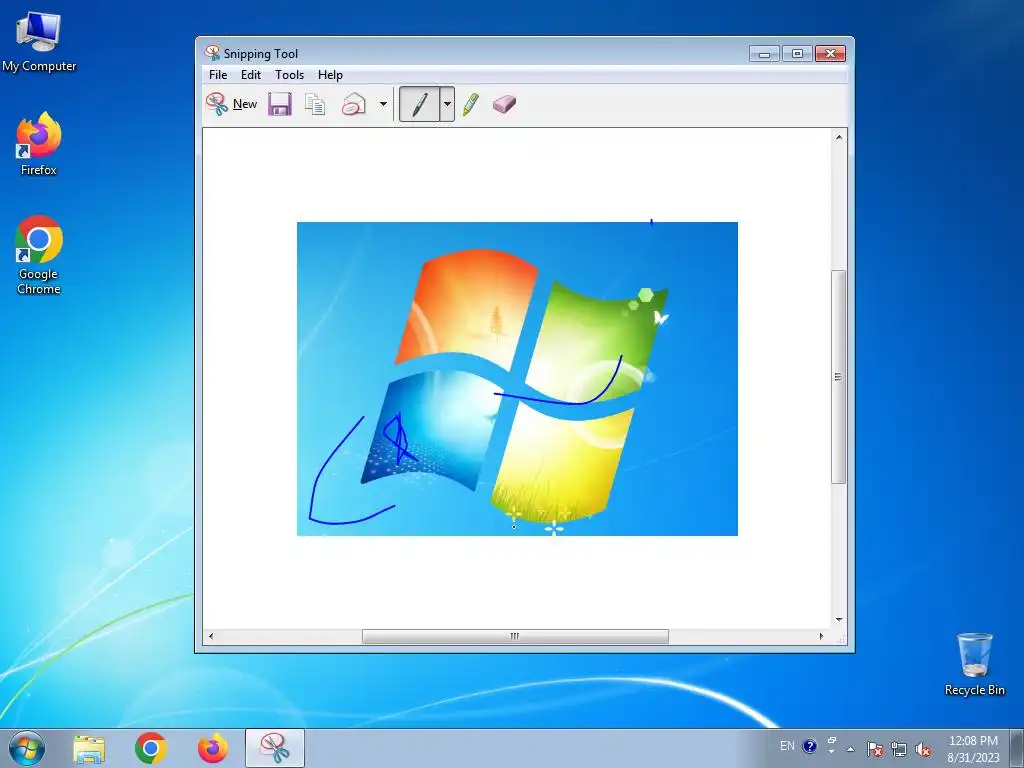This screenshot has height=768, width=1024.
Task: Click the vertical scrollbar up arrow
Action: tap(839, 137)
